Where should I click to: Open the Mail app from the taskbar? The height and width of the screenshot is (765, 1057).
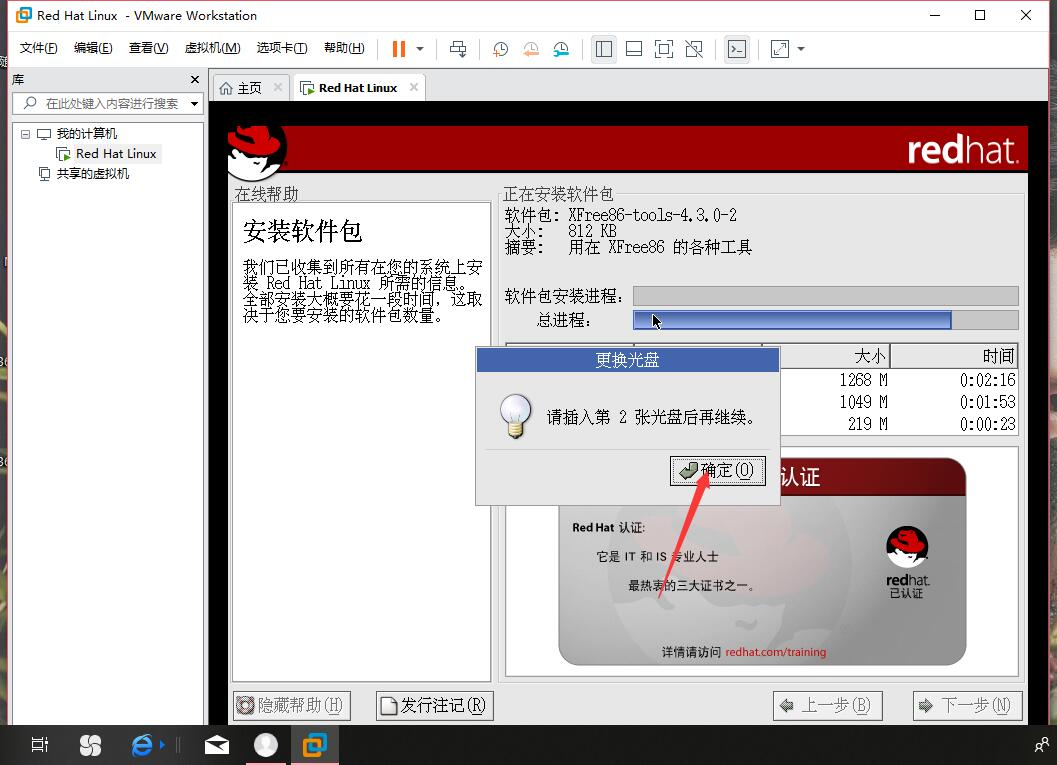point(216,745)
